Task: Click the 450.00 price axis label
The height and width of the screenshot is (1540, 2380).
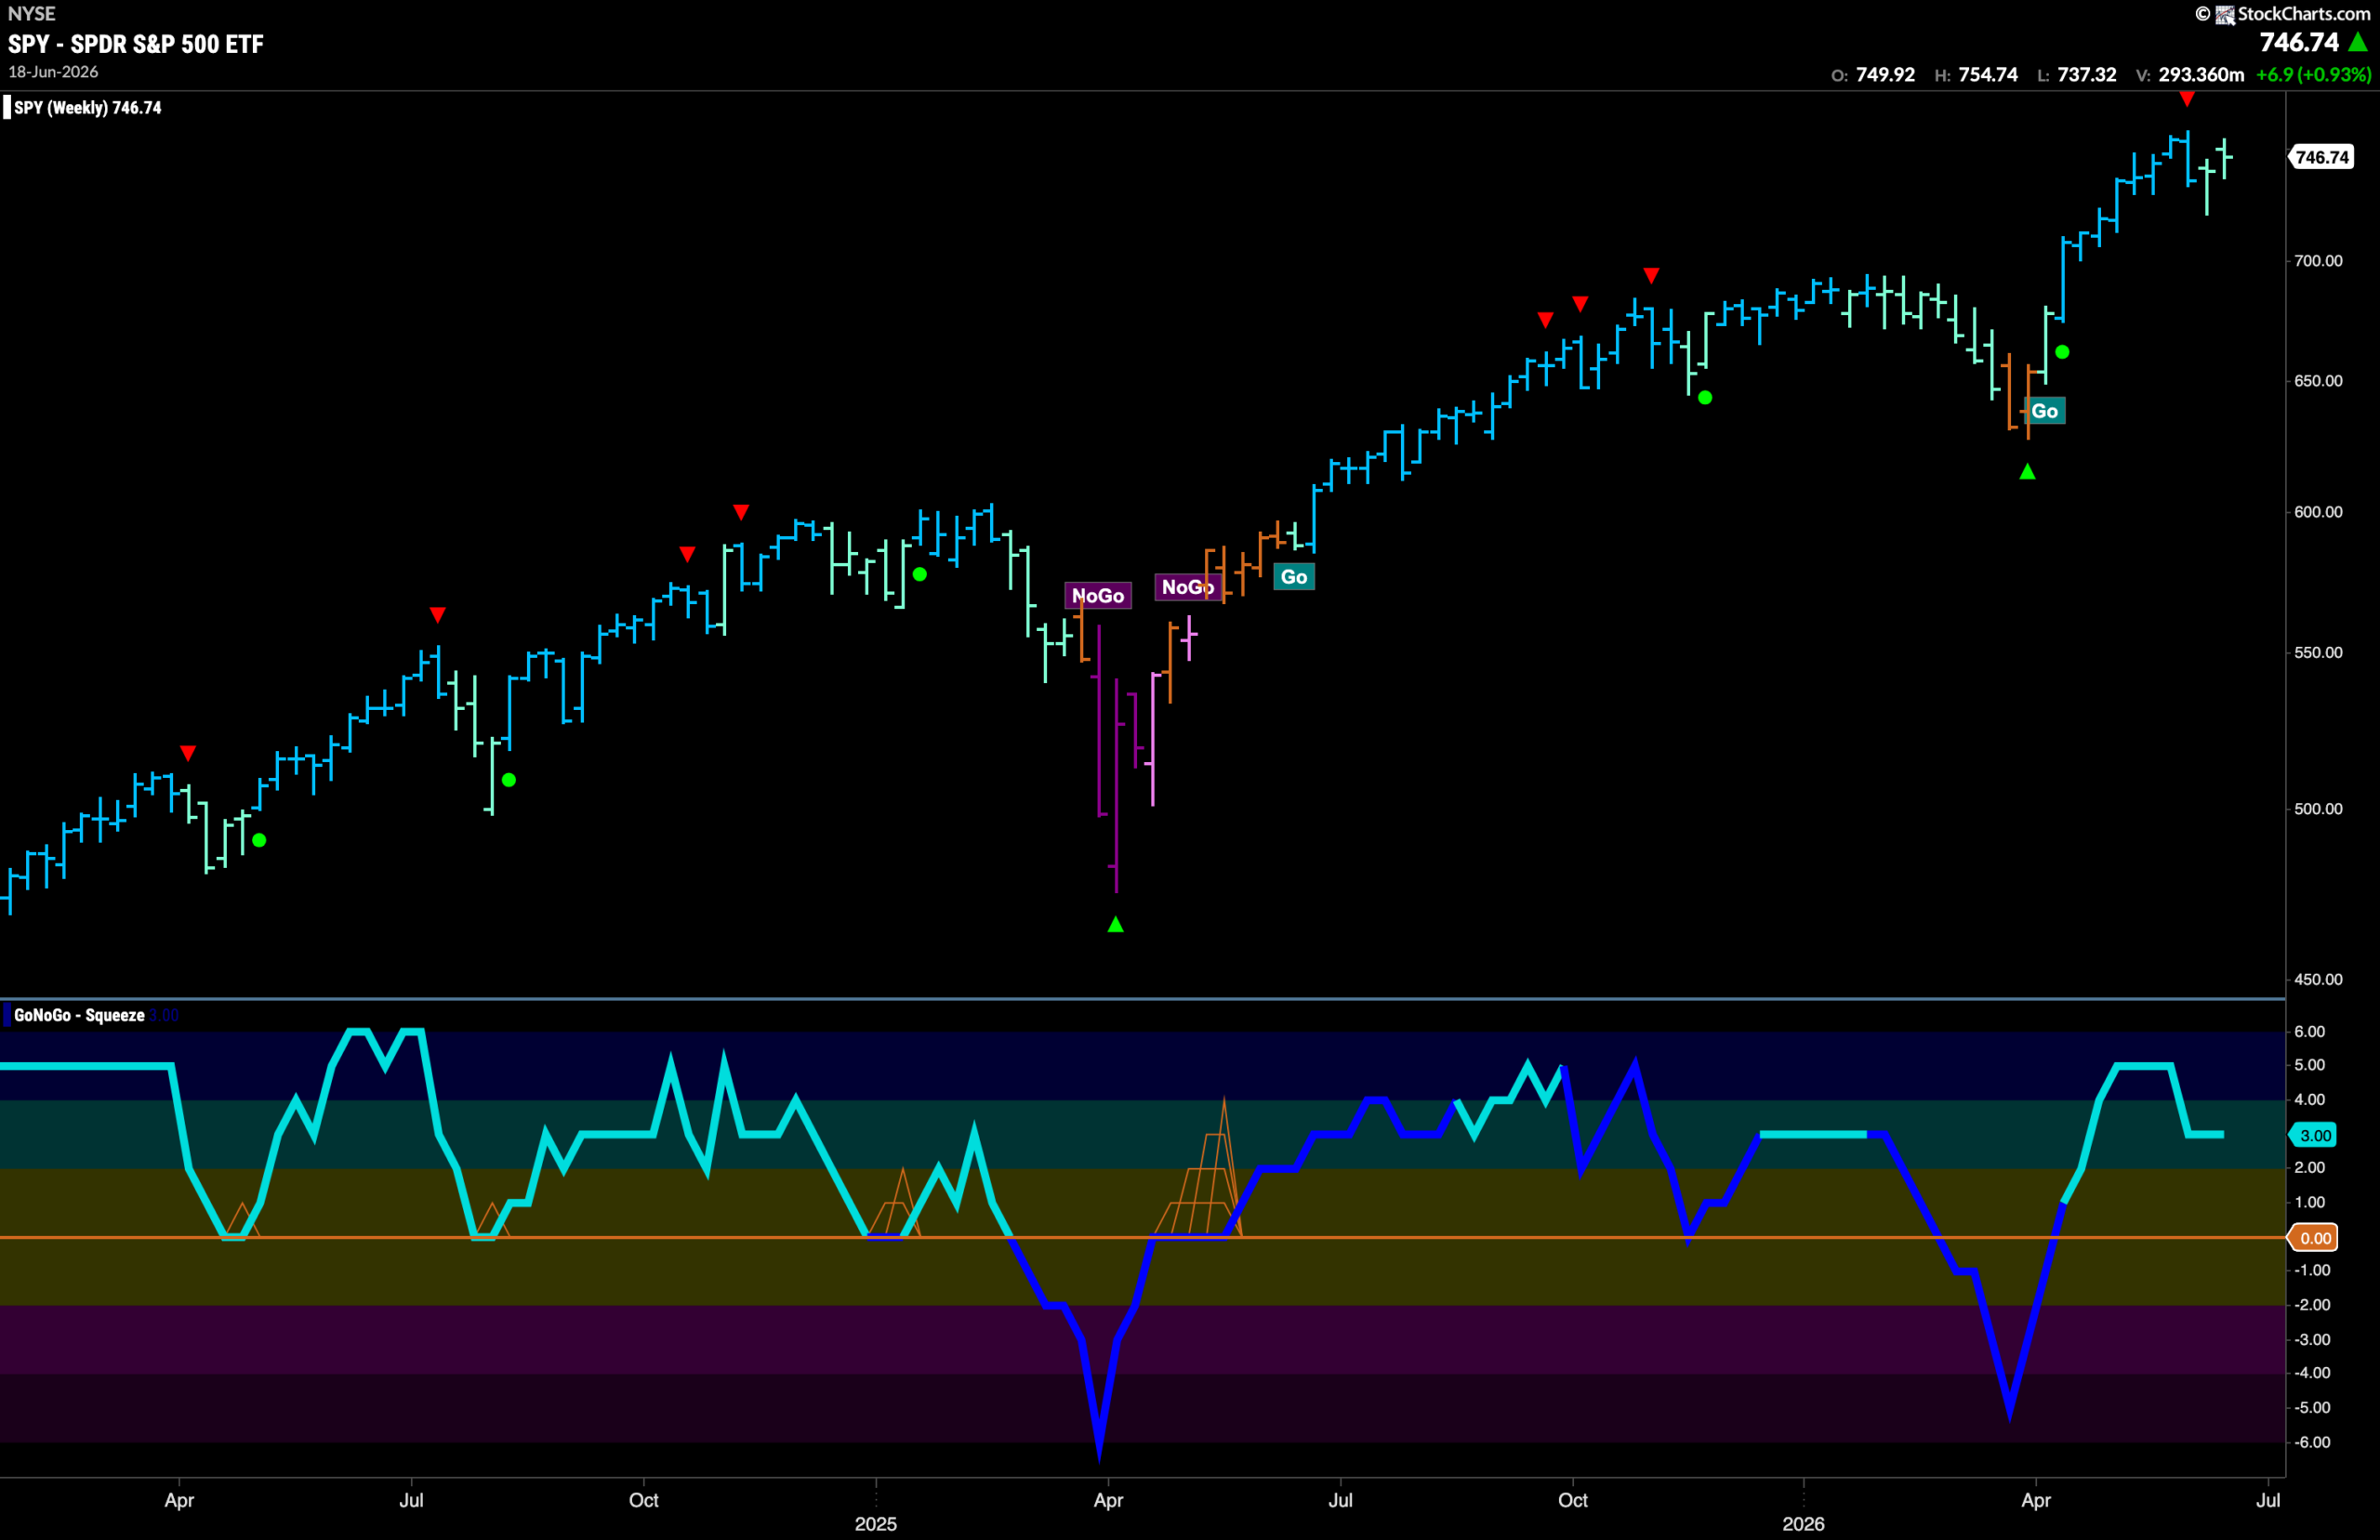Action: pos(2318,980)
